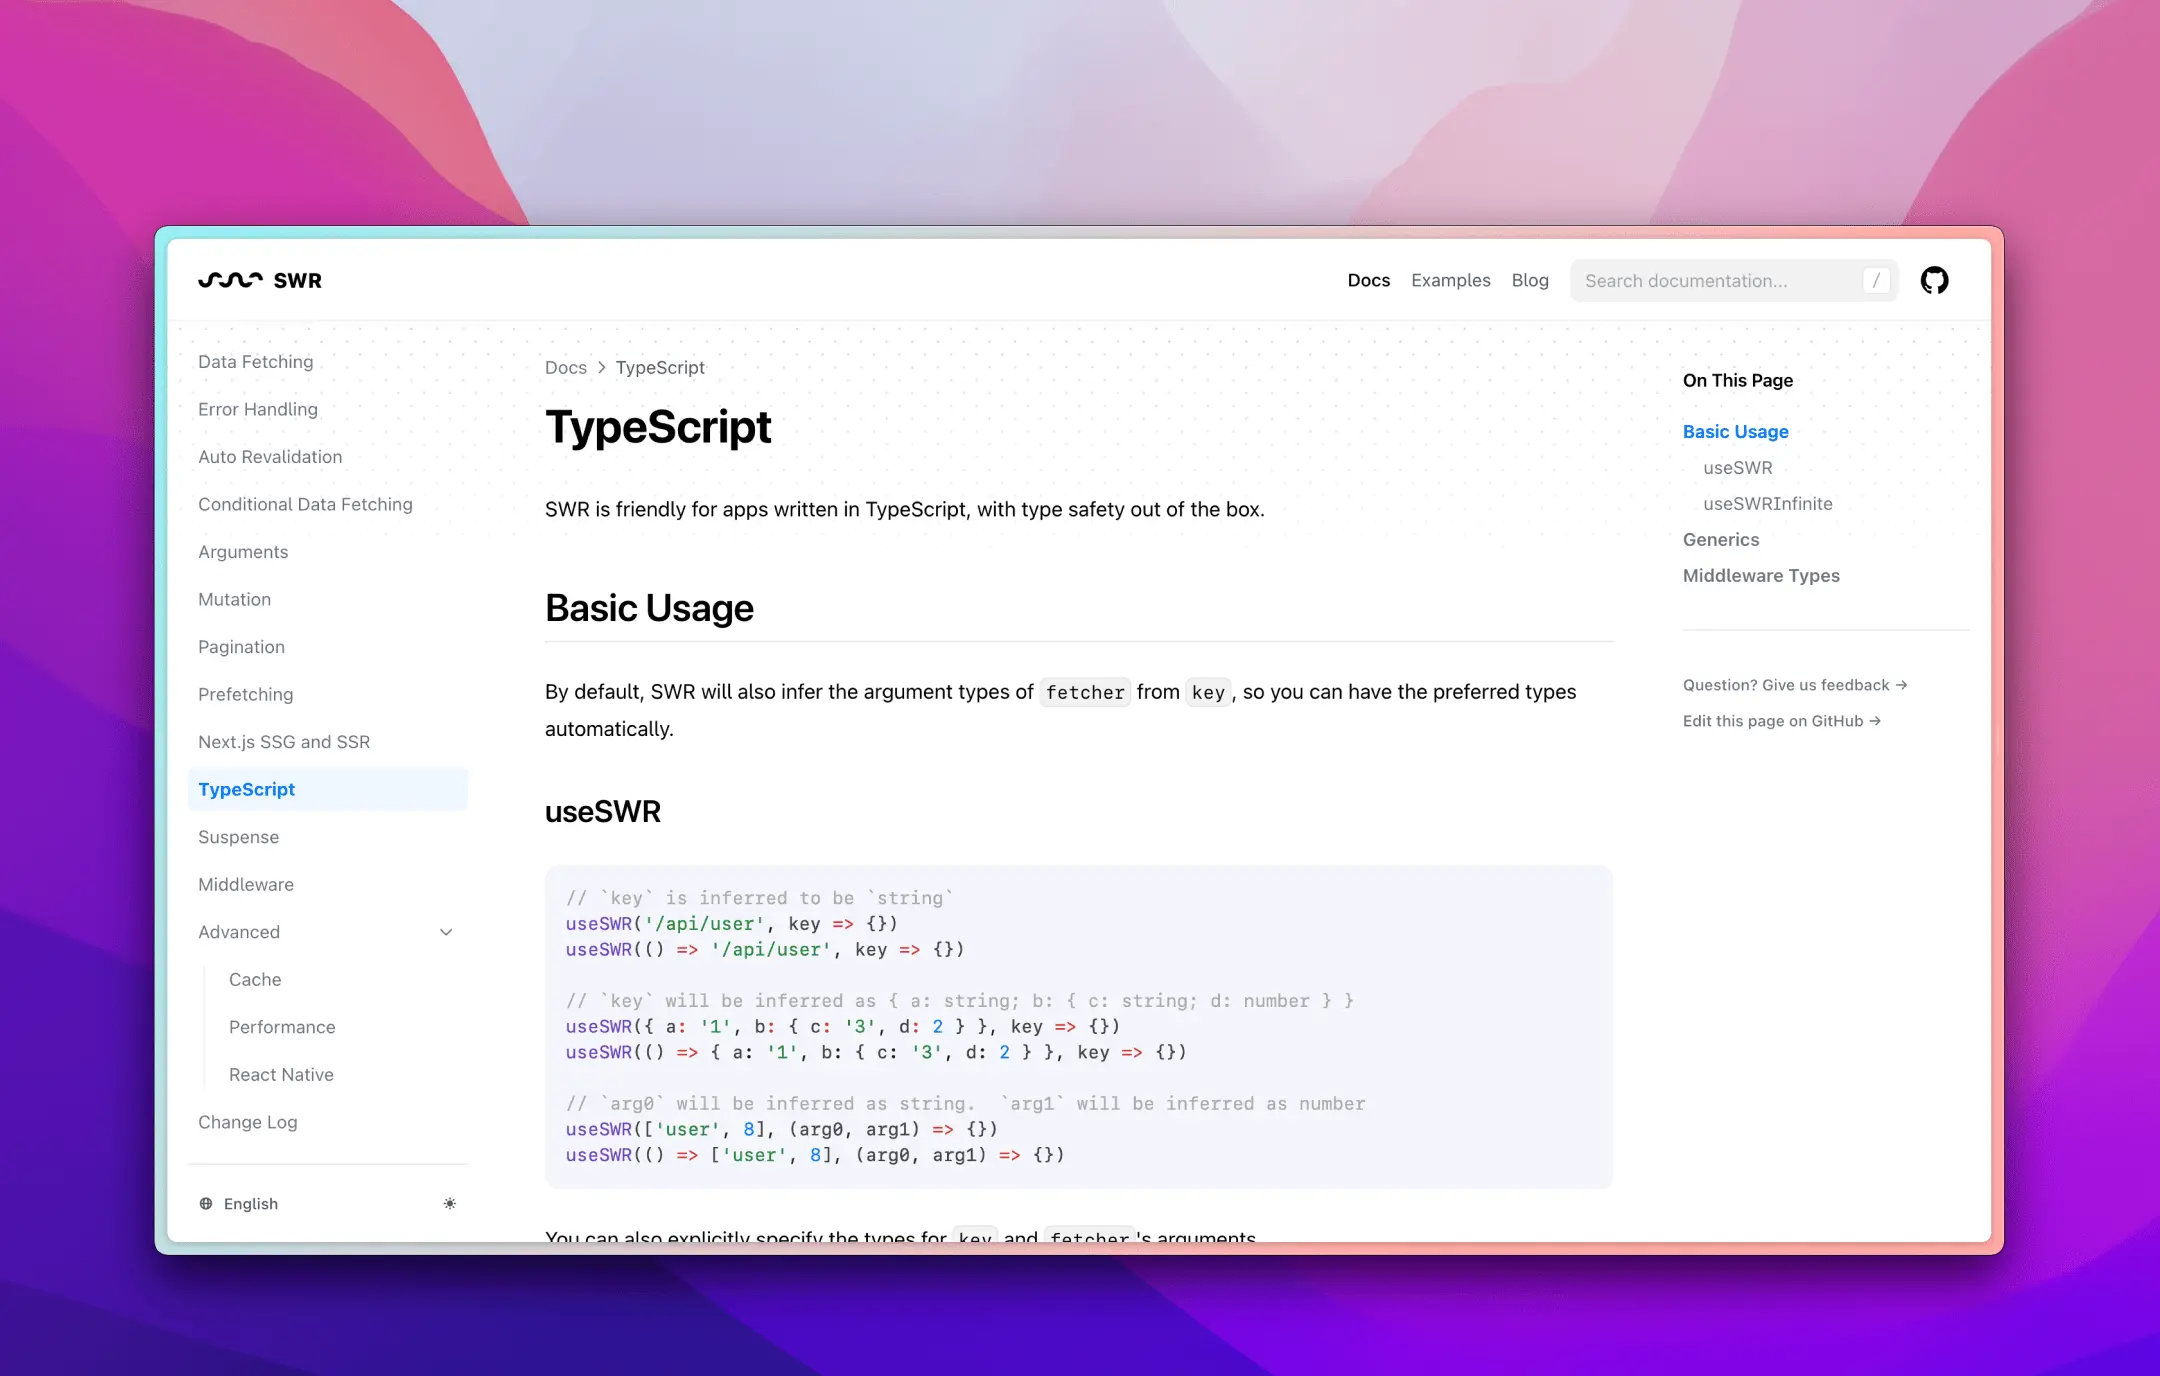Toggle the light/dark theme sun icon
The image size is (2160, 1376).
(x=450, y=1203)
